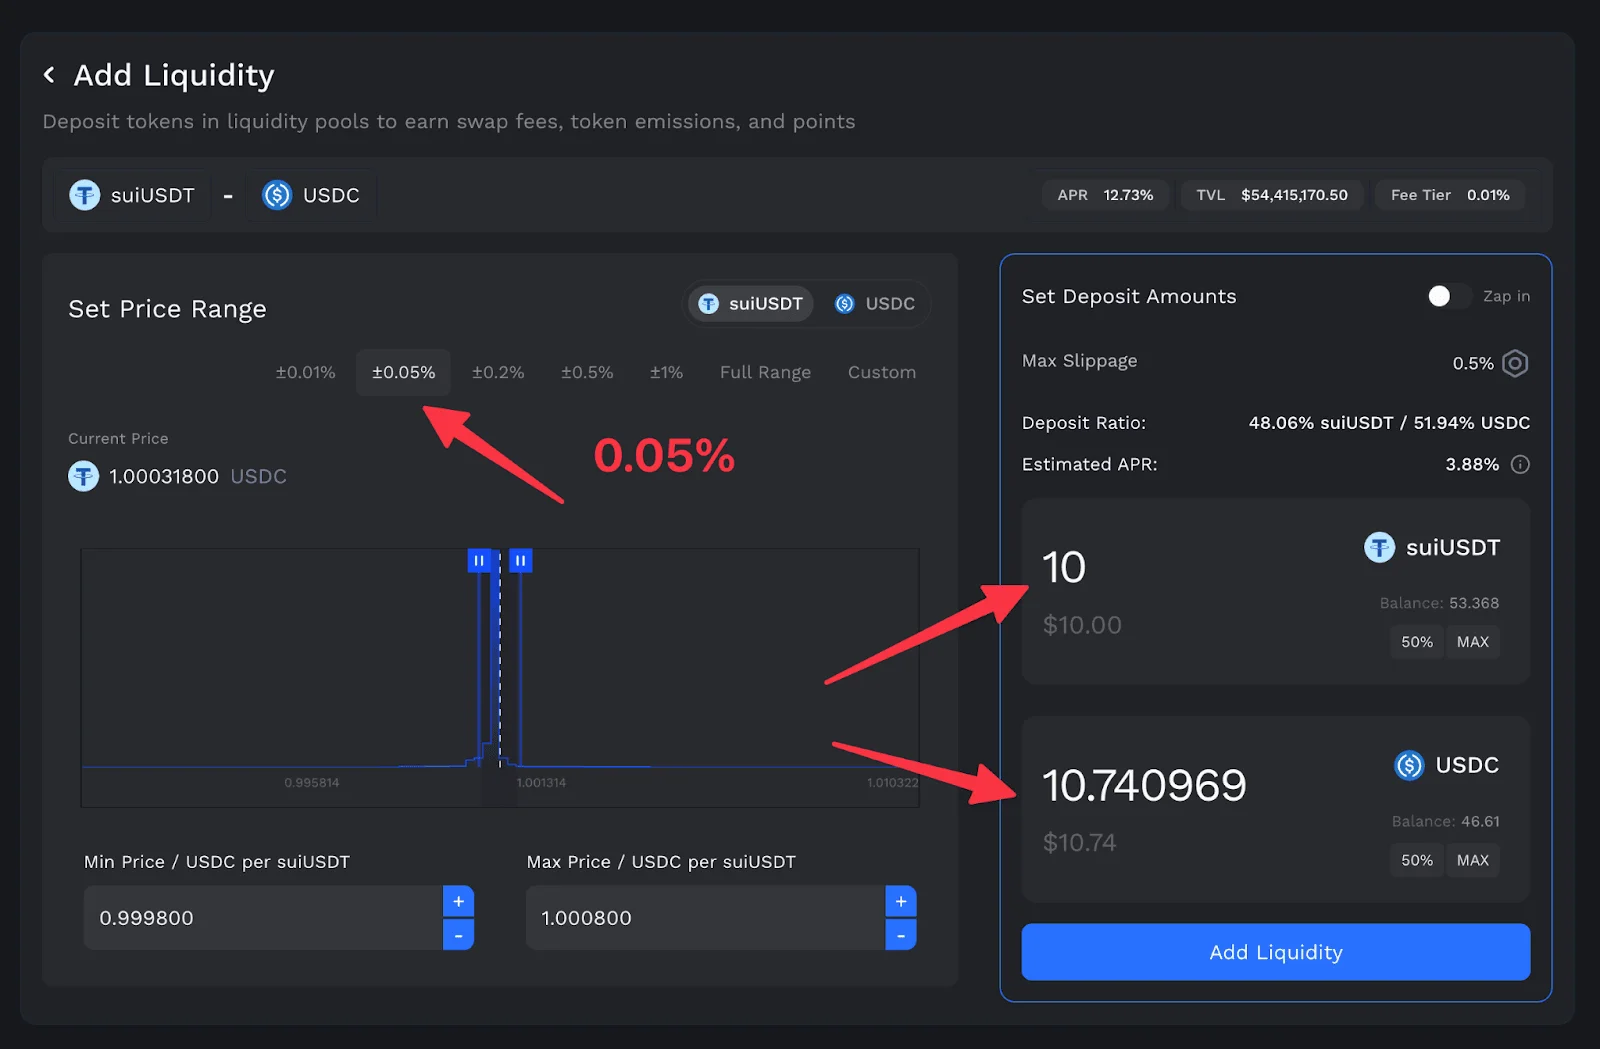This screenshot has width=1600, height=1049.
Task: Toggle the Zap in switch
Action: (x=1448, y=296)
